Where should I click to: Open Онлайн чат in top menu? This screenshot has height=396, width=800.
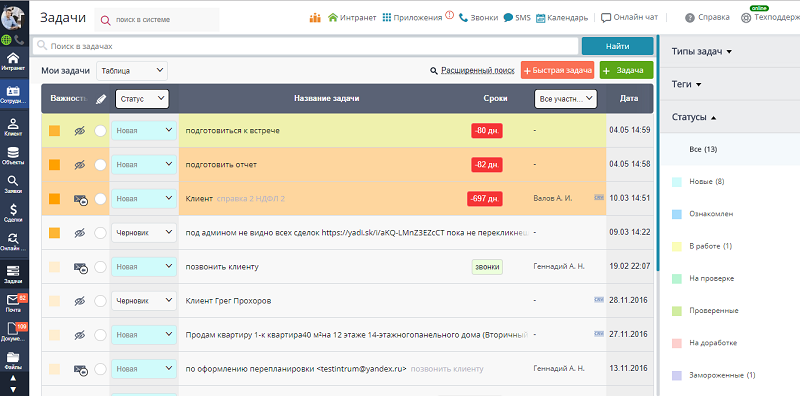(x=630, y=18)
